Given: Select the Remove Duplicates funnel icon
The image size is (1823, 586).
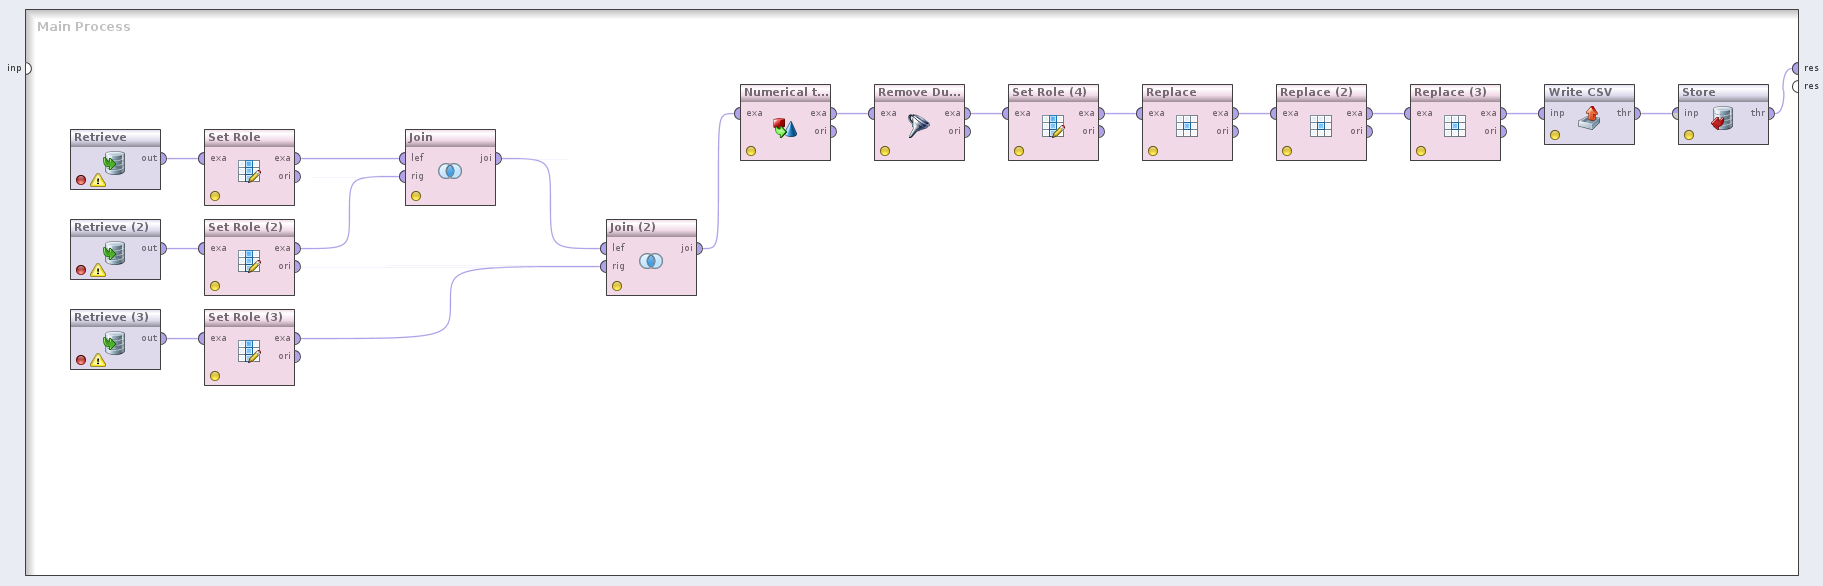Looking at the screenshot, I should click(x=918, y=126).
